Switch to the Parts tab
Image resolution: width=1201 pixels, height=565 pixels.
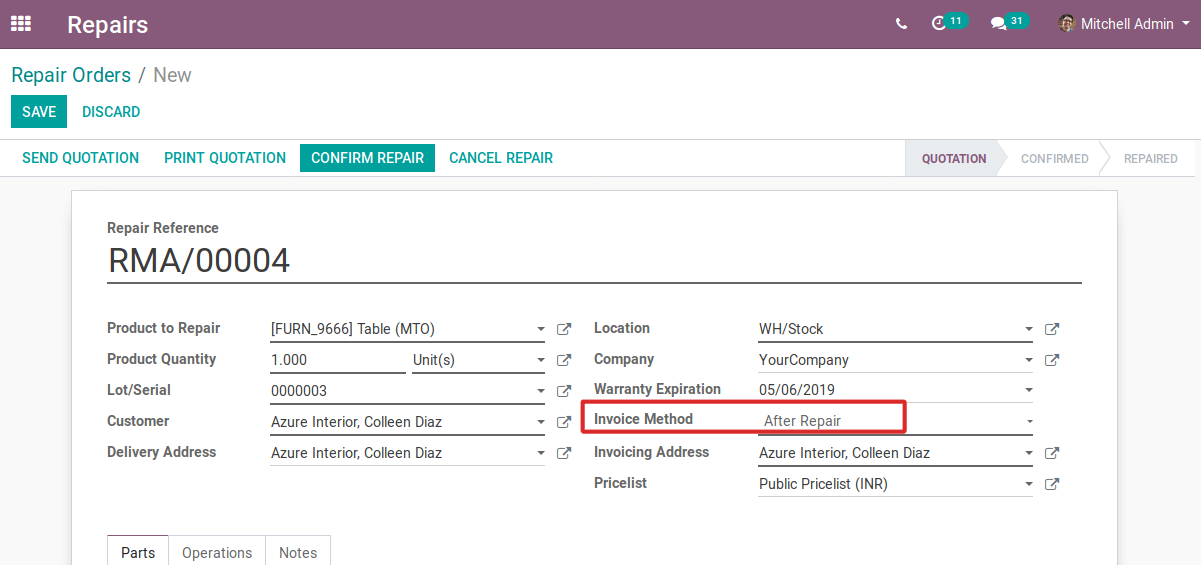tap(138, 552)
